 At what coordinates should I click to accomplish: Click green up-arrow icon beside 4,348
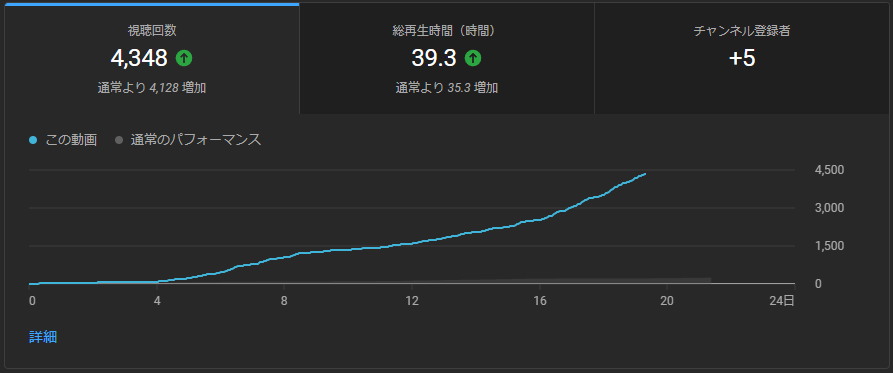pyautogui.click(x=184, y=58)
